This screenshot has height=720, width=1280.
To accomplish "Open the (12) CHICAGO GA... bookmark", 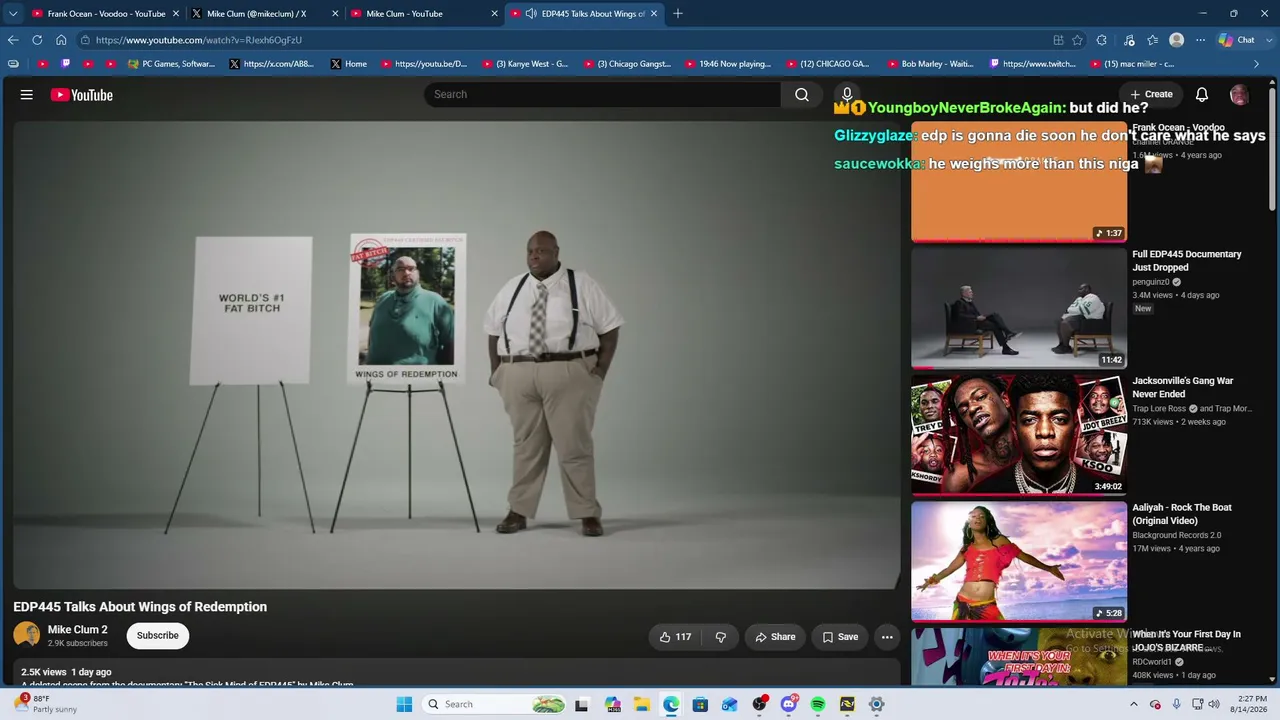I will point(827,64).
